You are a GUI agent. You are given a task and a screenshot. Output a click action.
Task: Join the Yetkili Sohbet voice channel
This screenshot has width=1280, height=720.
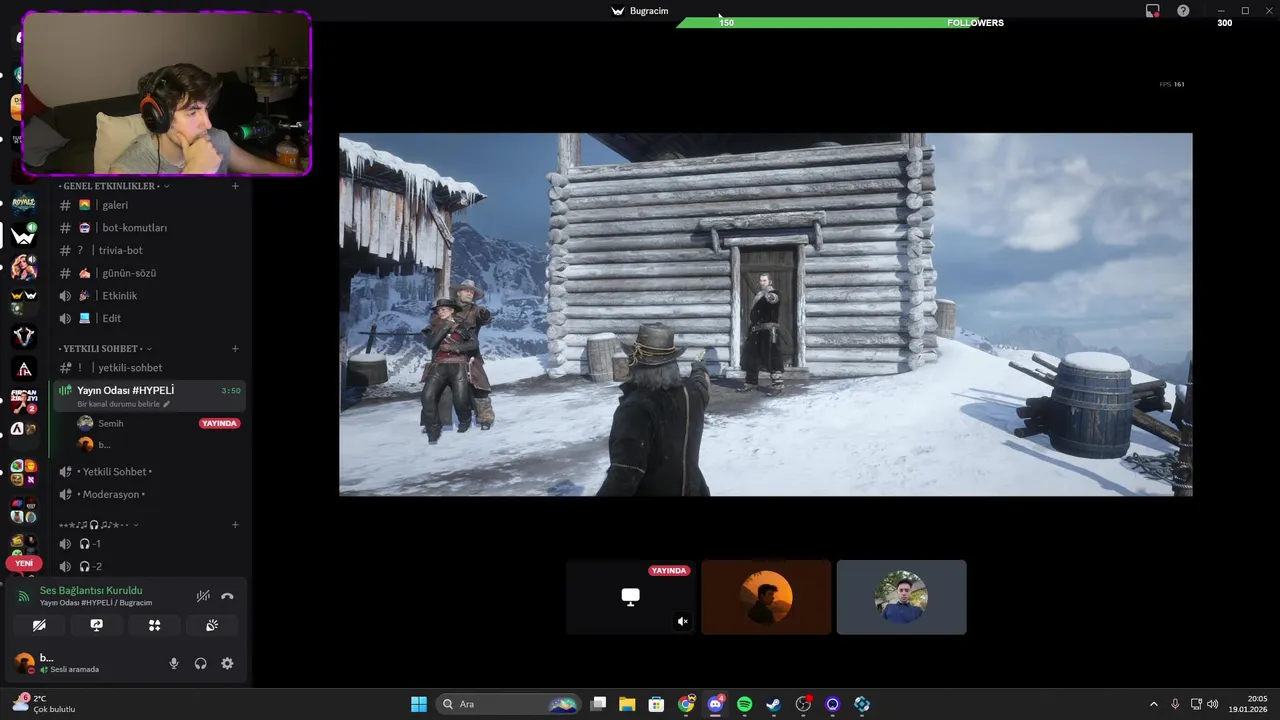(x=148, y=472)
